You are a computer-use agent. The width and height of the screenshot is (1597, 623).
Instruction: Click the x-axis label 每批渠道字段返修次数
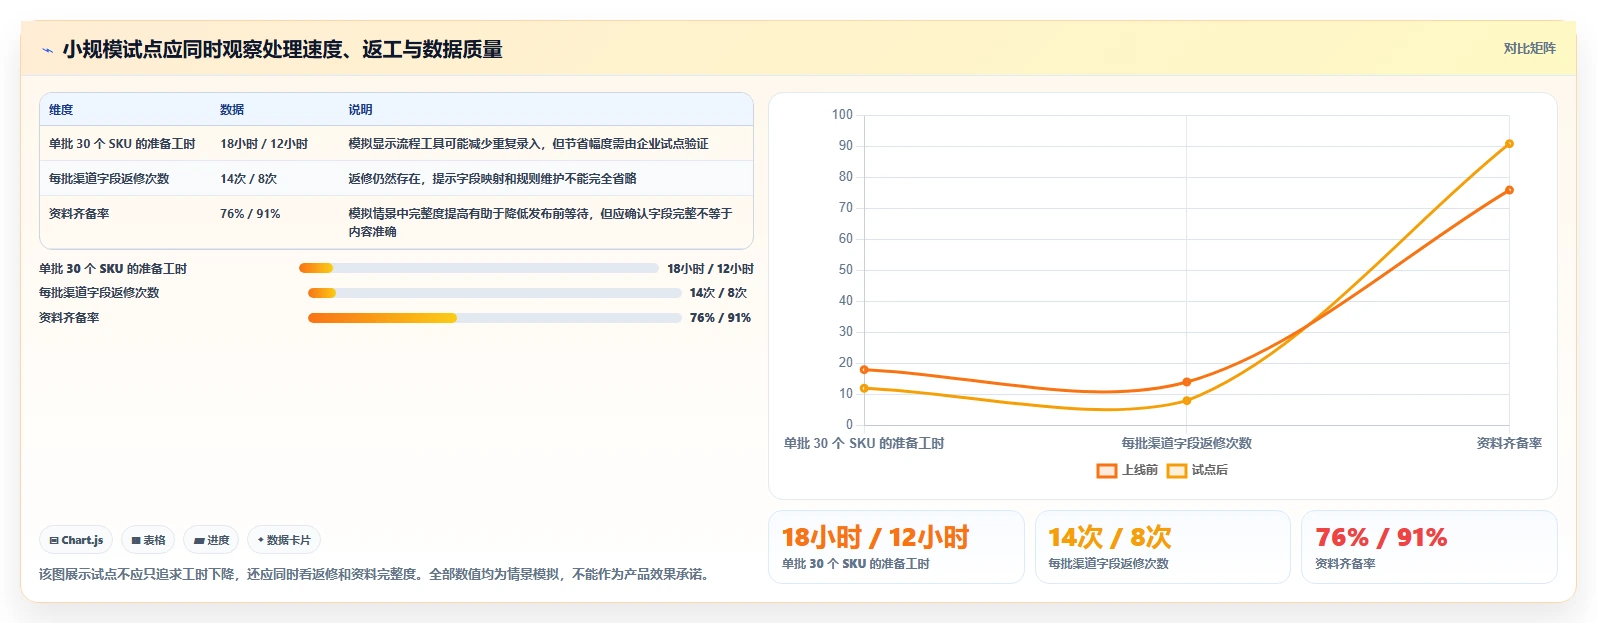1187,443
